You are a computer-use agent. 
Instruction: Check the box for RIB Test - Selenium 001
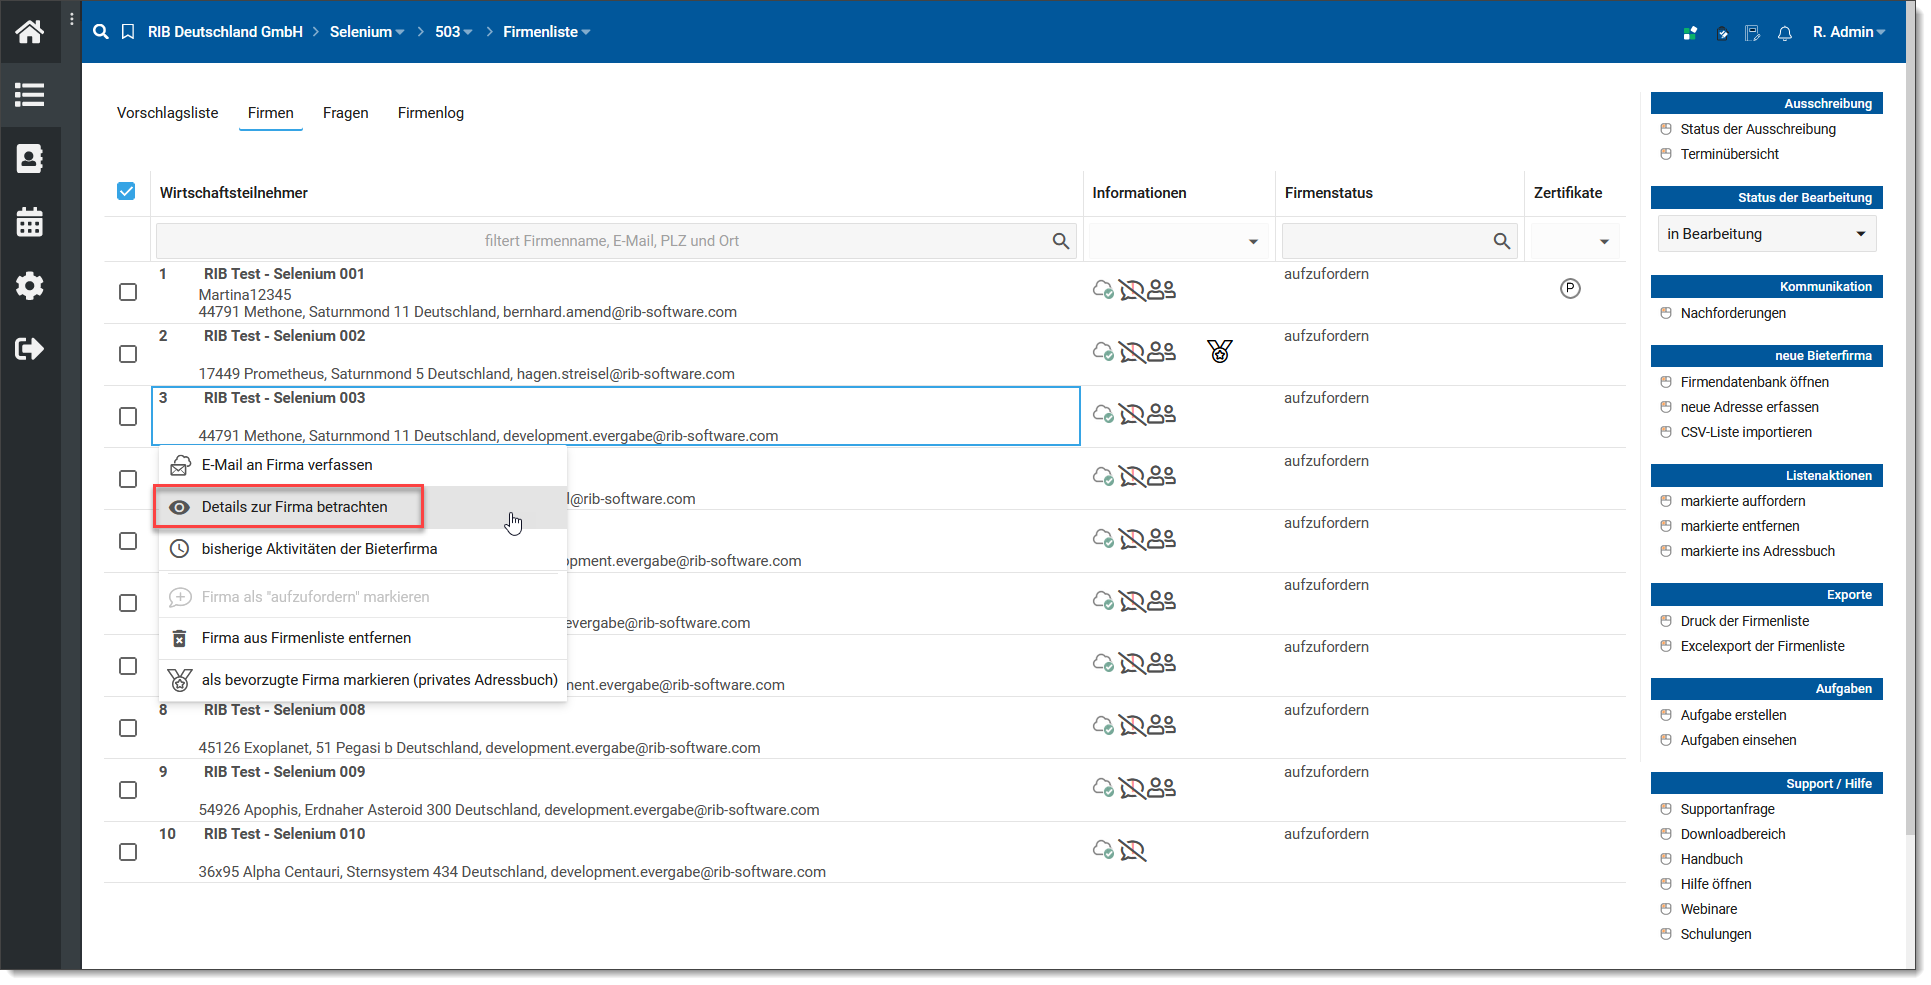(128, 292)
